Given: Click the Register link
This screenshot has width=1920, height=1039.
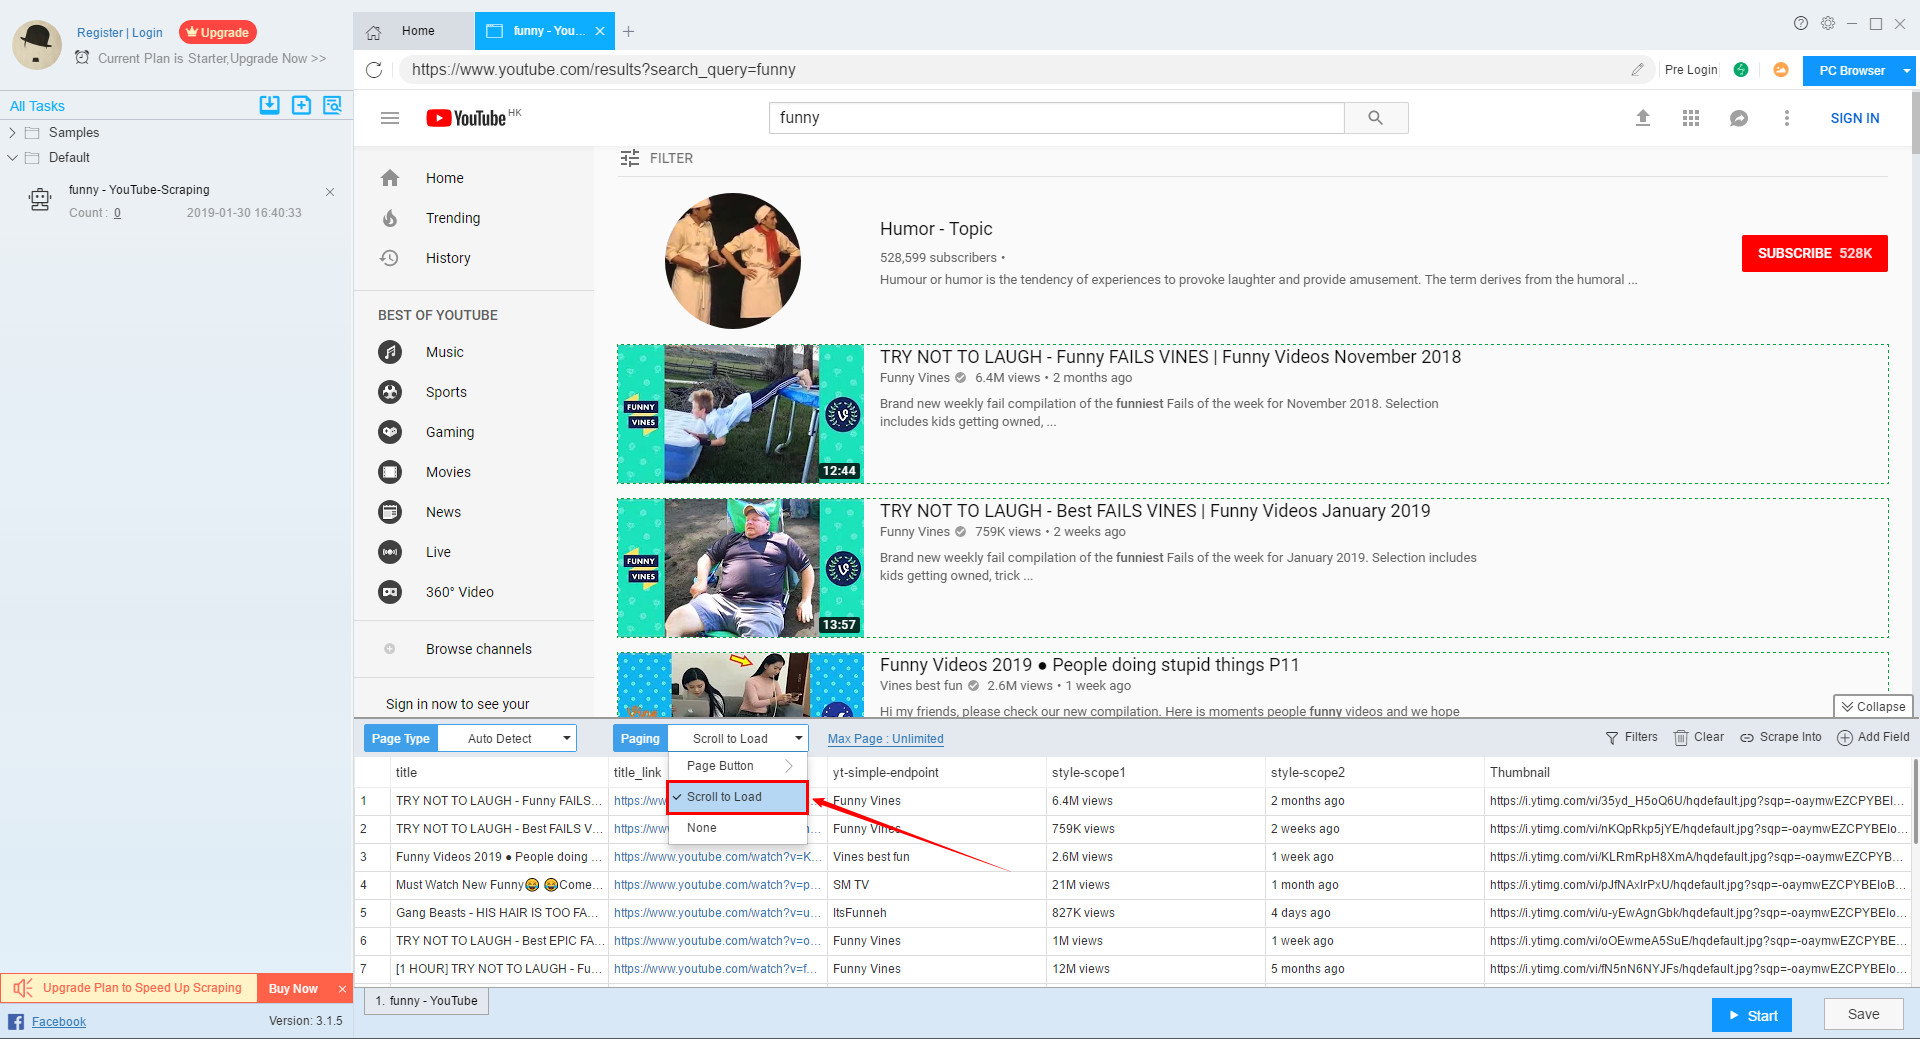Looking at the screenshot, I should pyautogui.click(x=100, y=33).
